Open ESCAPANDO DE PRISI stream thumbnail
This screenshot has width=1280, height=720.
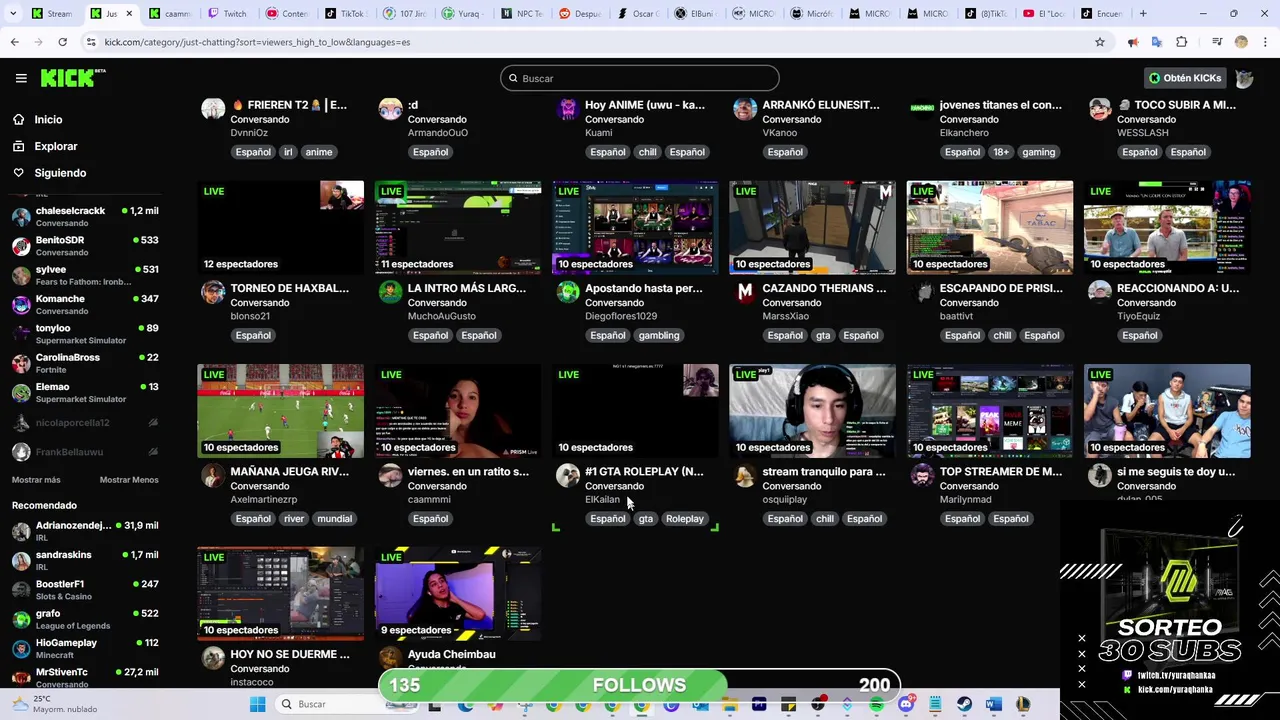[990, 227]
